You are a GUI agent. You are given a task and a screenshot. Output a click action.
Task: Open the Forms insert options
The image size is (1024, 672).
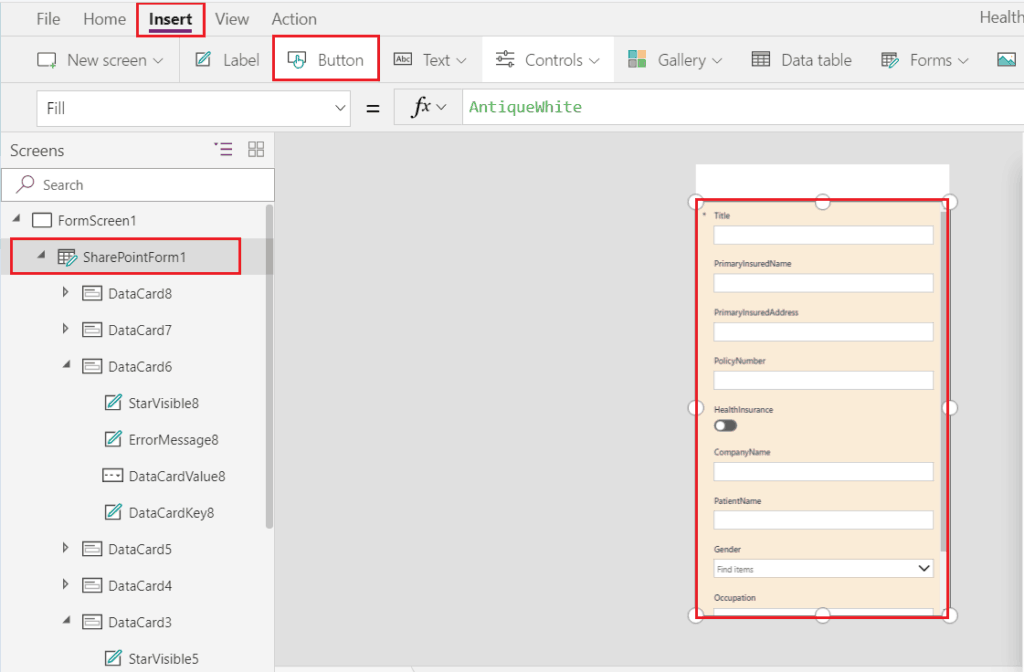(923, 59)
